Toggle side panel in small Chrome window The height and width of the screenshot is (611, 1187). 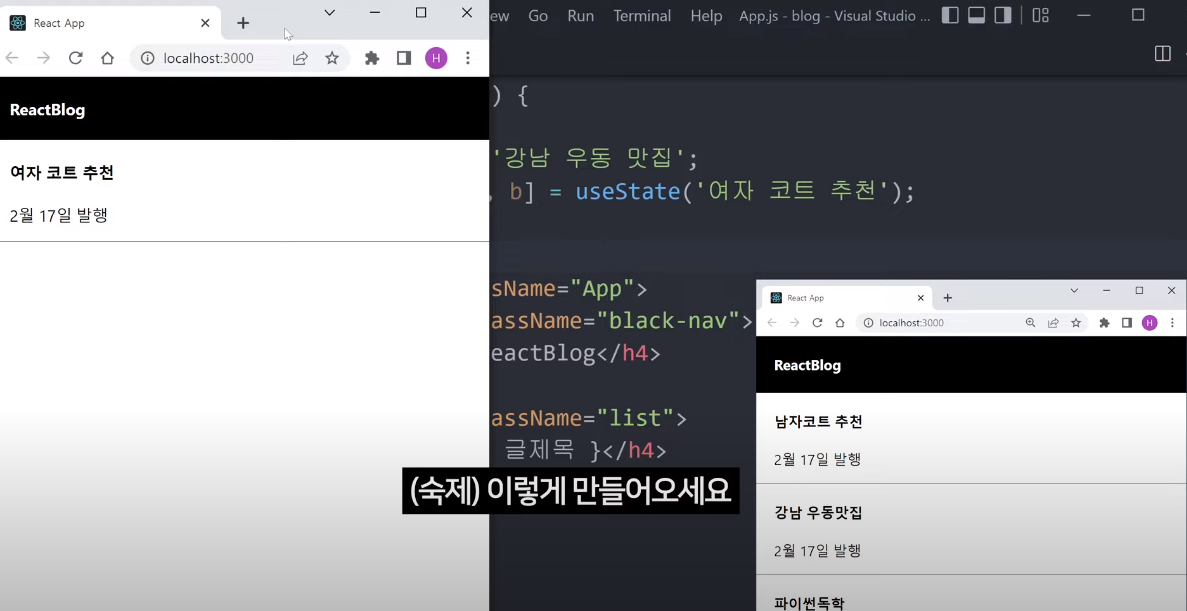pos(1126,323)
